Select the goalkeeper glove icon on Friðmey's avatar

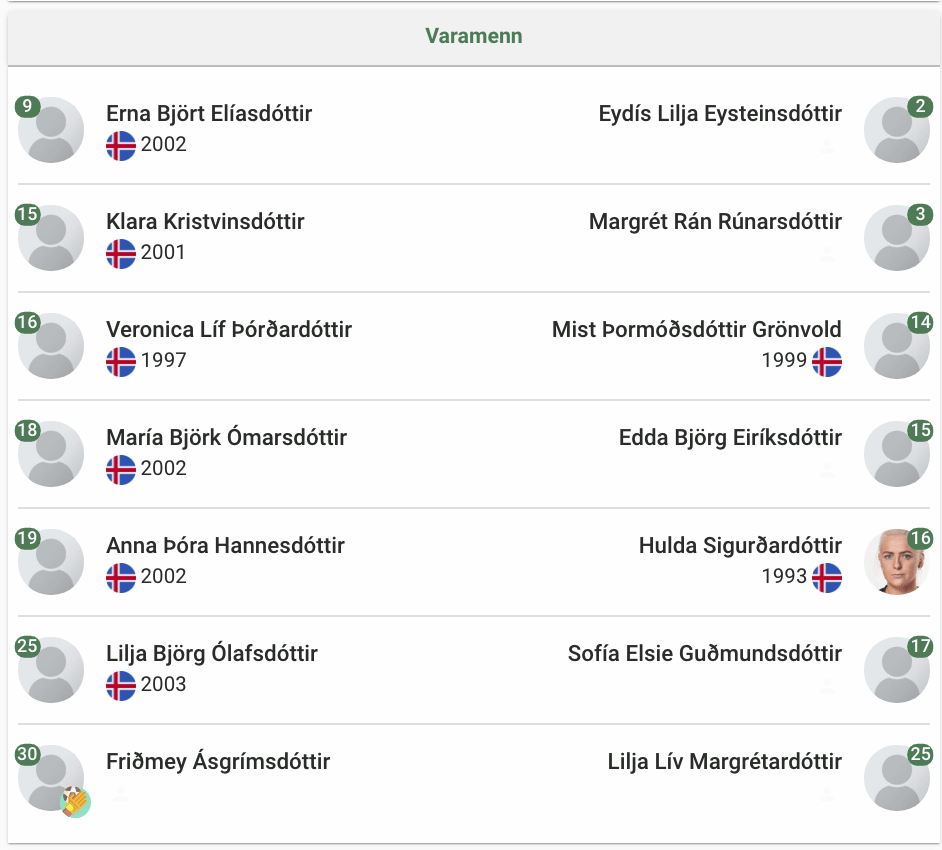[x=75, y=802]
